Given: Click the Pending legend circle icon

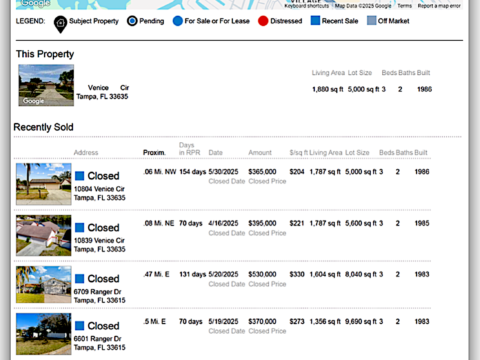Looking at the screenshot, I should tap(132, 21).
